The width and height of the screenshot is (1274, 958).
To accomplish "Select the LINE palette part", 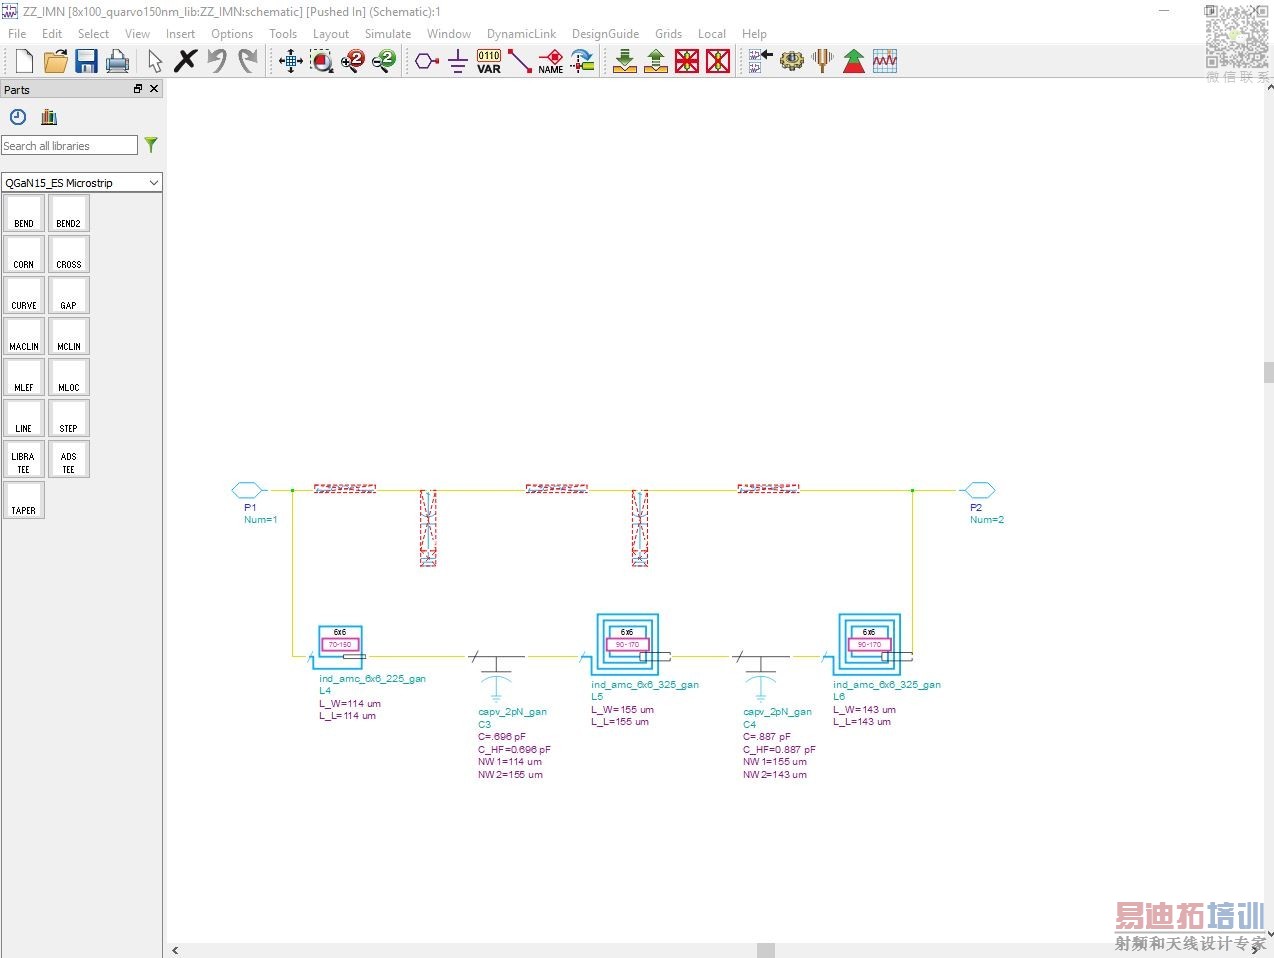I will [x=24, y=418].
